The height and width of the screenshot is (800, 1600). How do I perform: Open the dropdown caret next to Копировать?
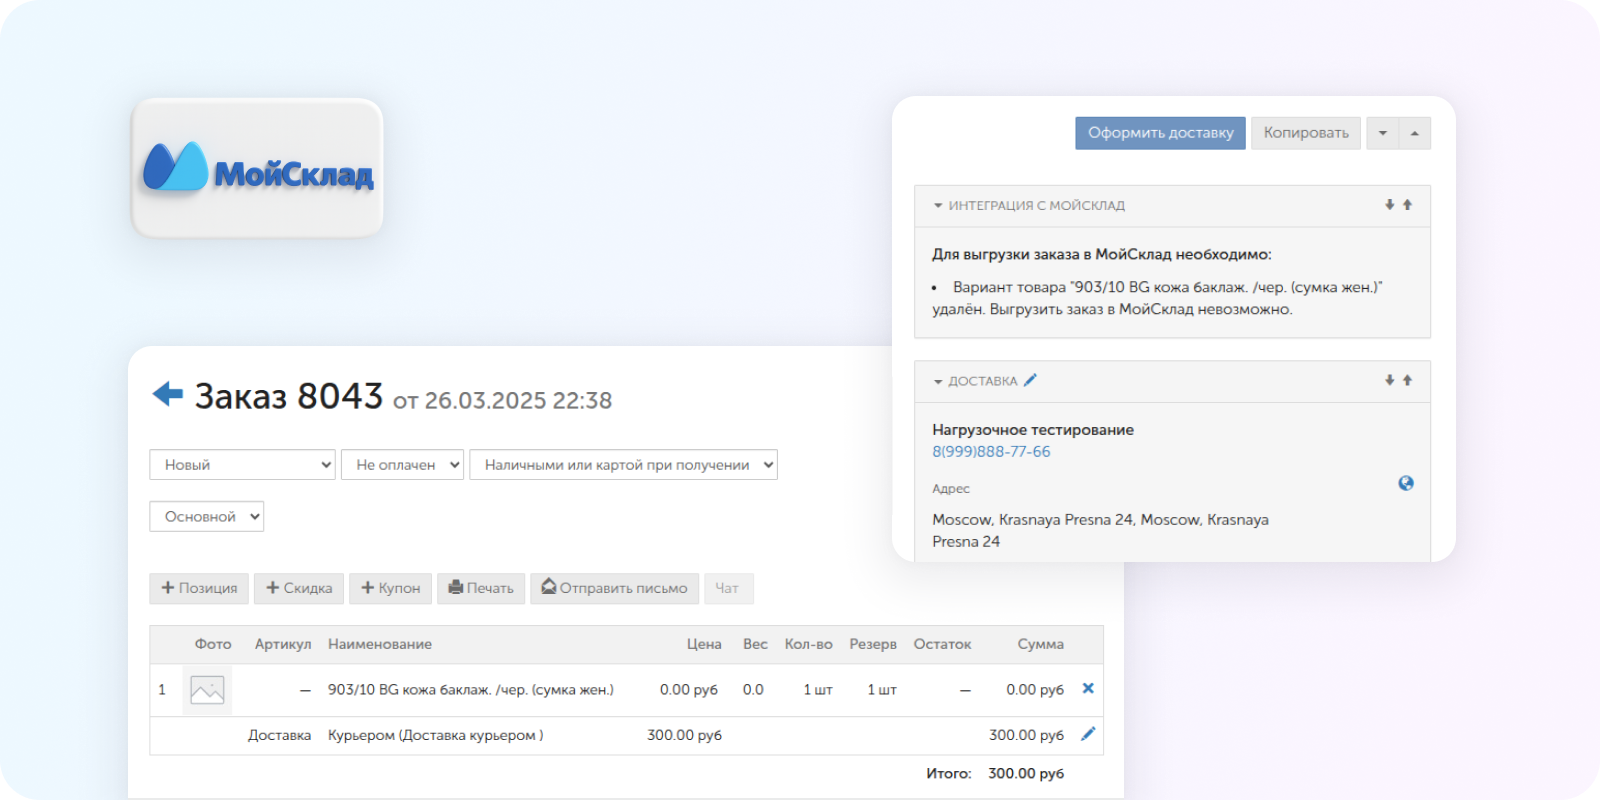coord(1383,133)
